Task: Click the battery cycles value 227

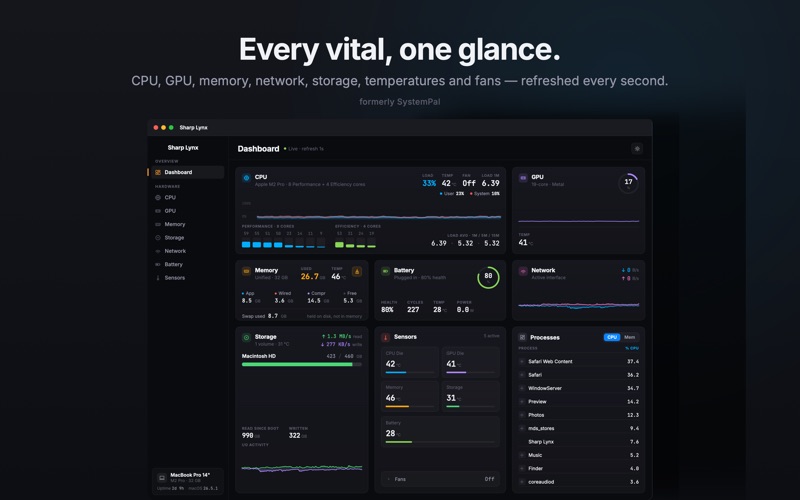Action: pos(413,310)
